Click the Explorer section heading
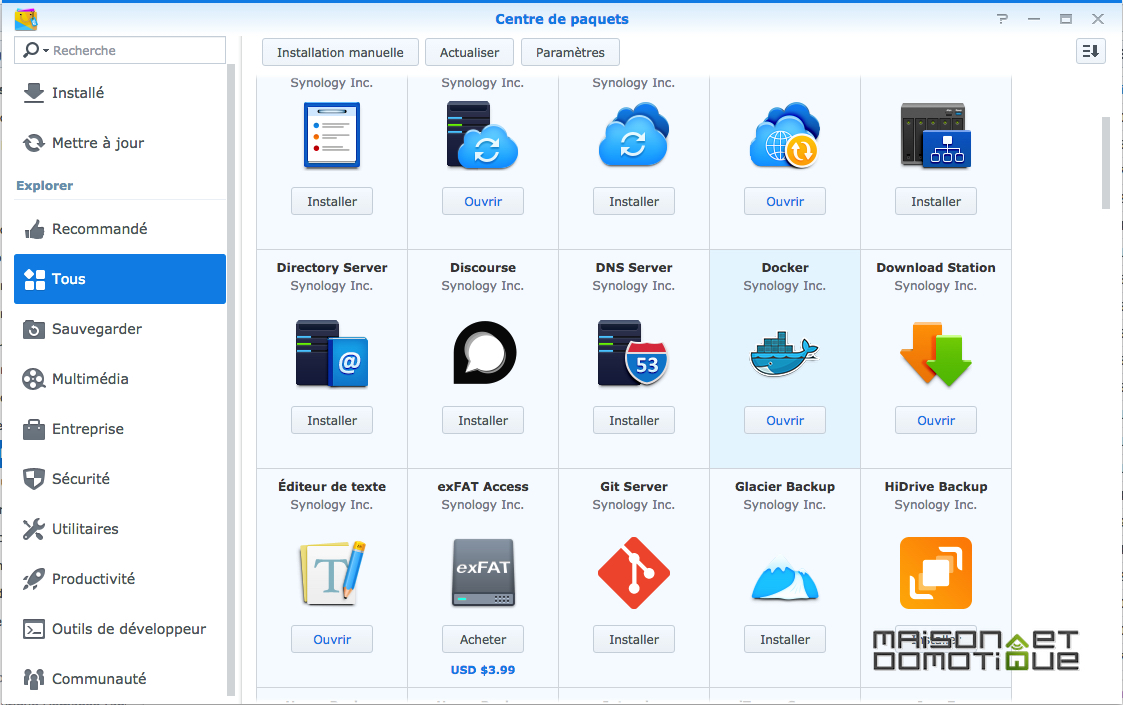 coord(44,186)
